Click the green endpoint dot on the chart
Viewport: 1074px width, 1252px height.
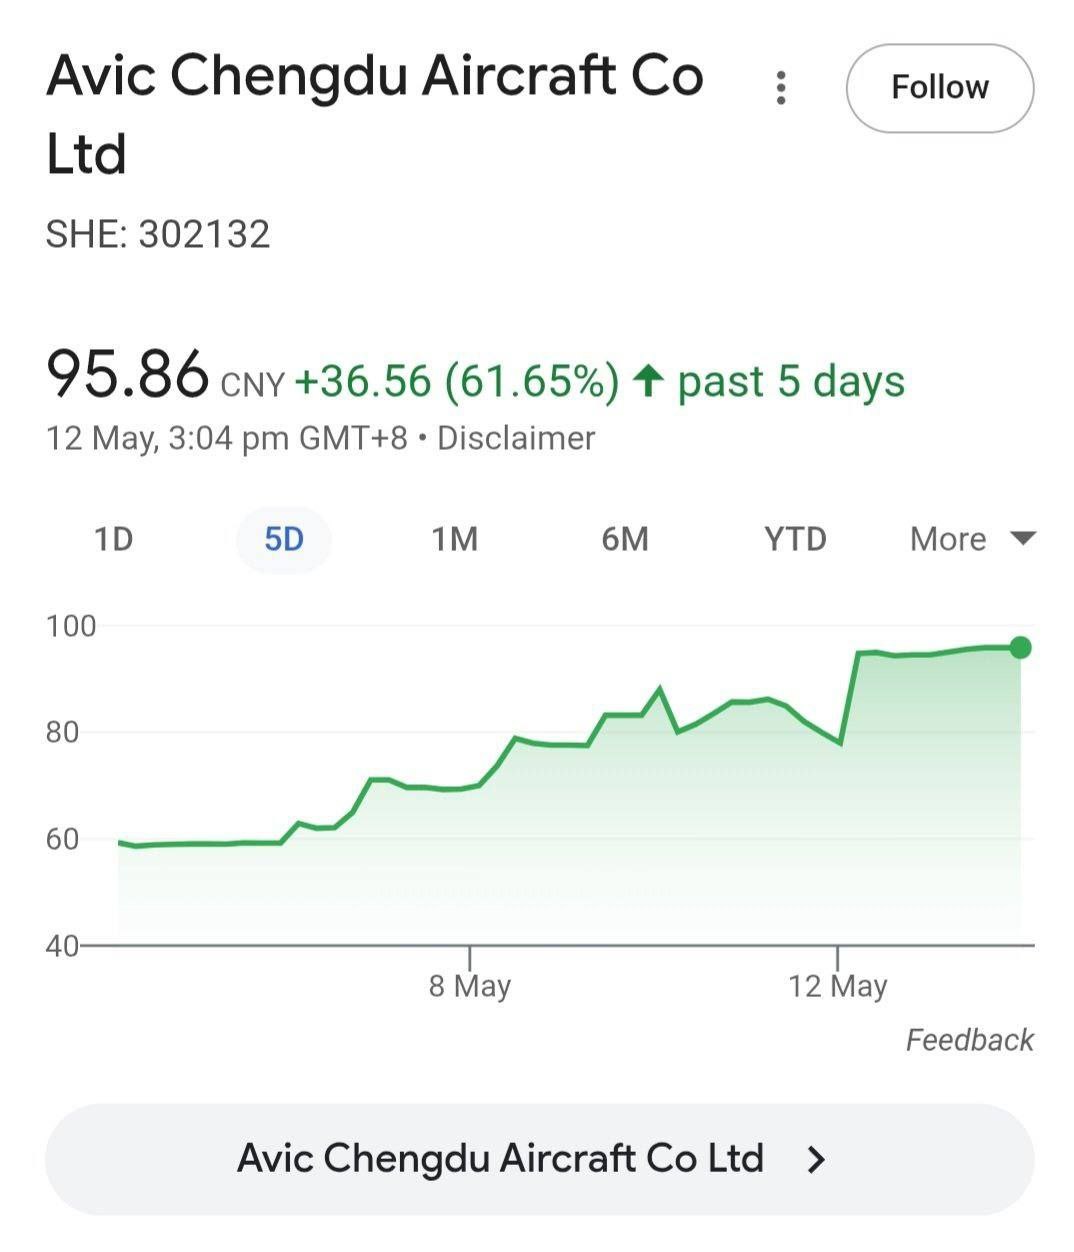[x=1020, y=648]
